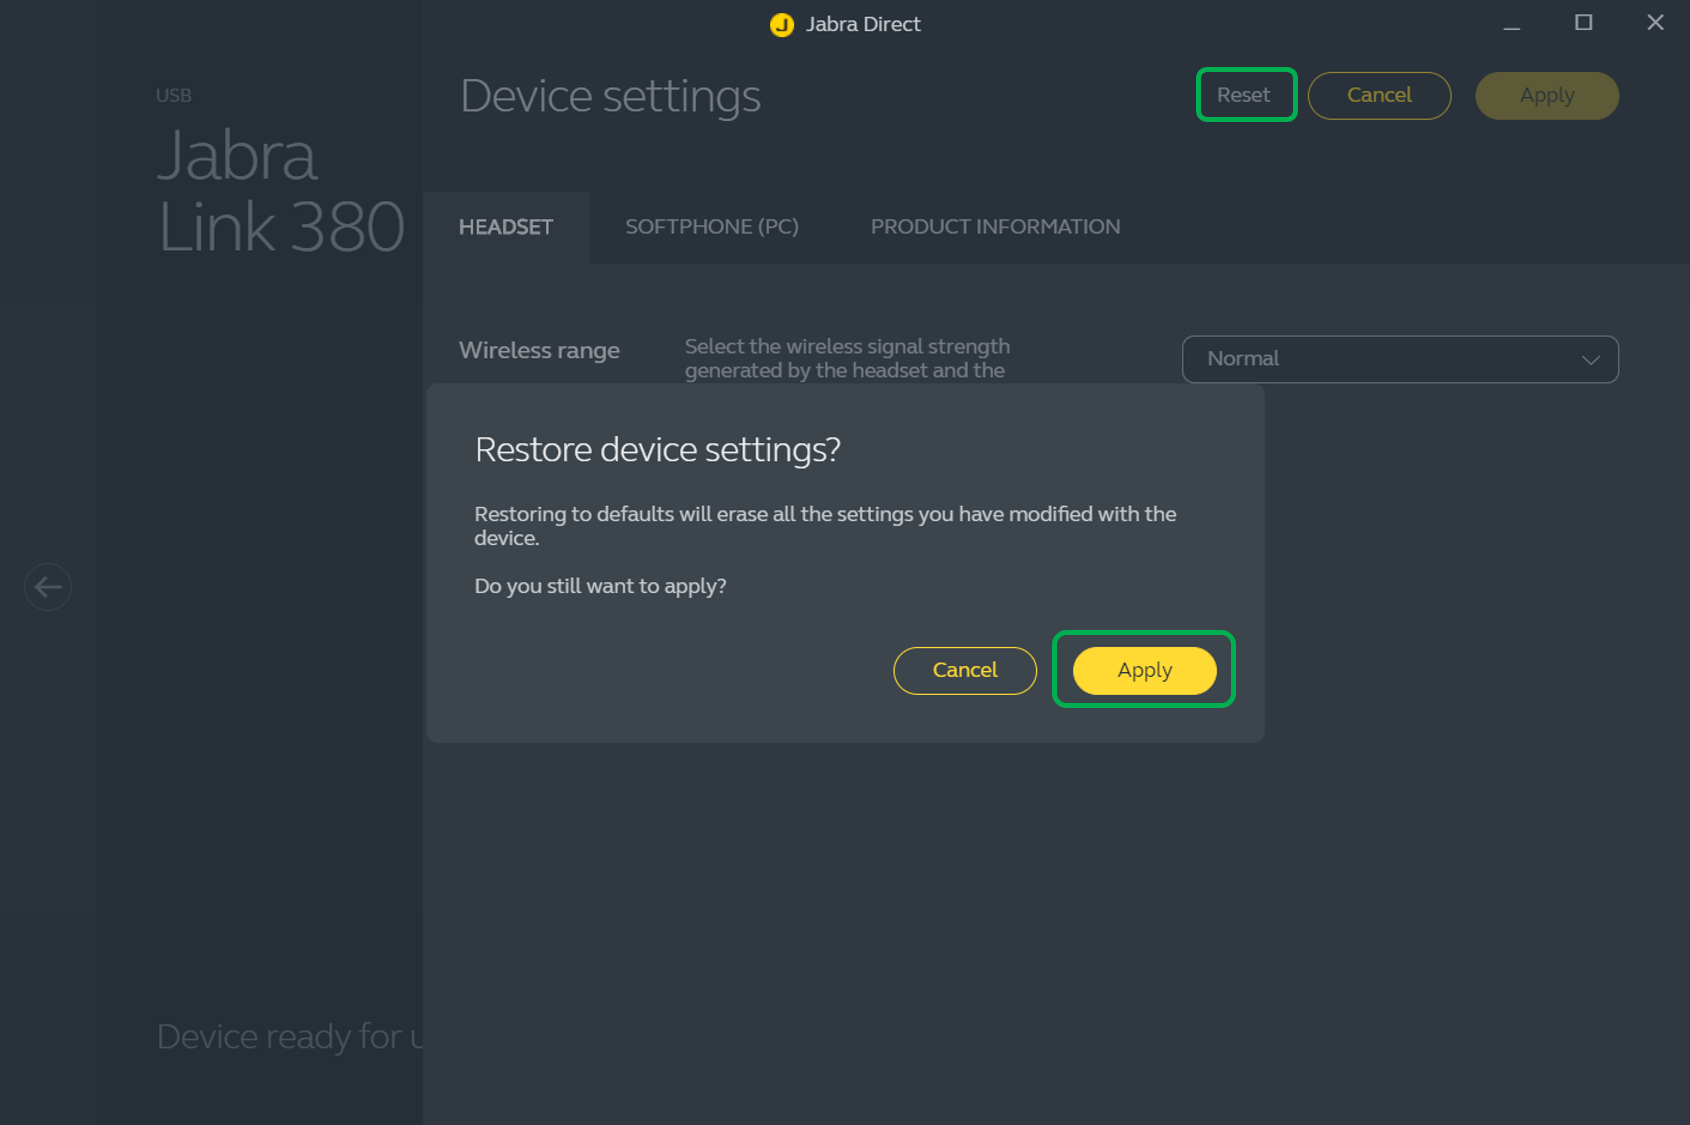Maximize the Jabra Direct window
1690x1125 pixels.
coord(1583,23)
